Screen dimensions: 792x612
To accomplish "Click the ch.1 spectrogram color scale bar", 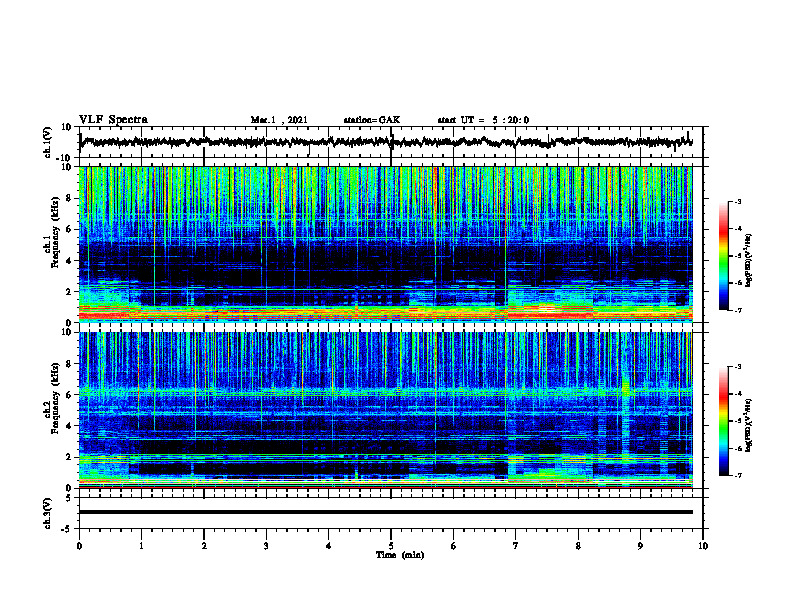I will (x=723, y=256).
